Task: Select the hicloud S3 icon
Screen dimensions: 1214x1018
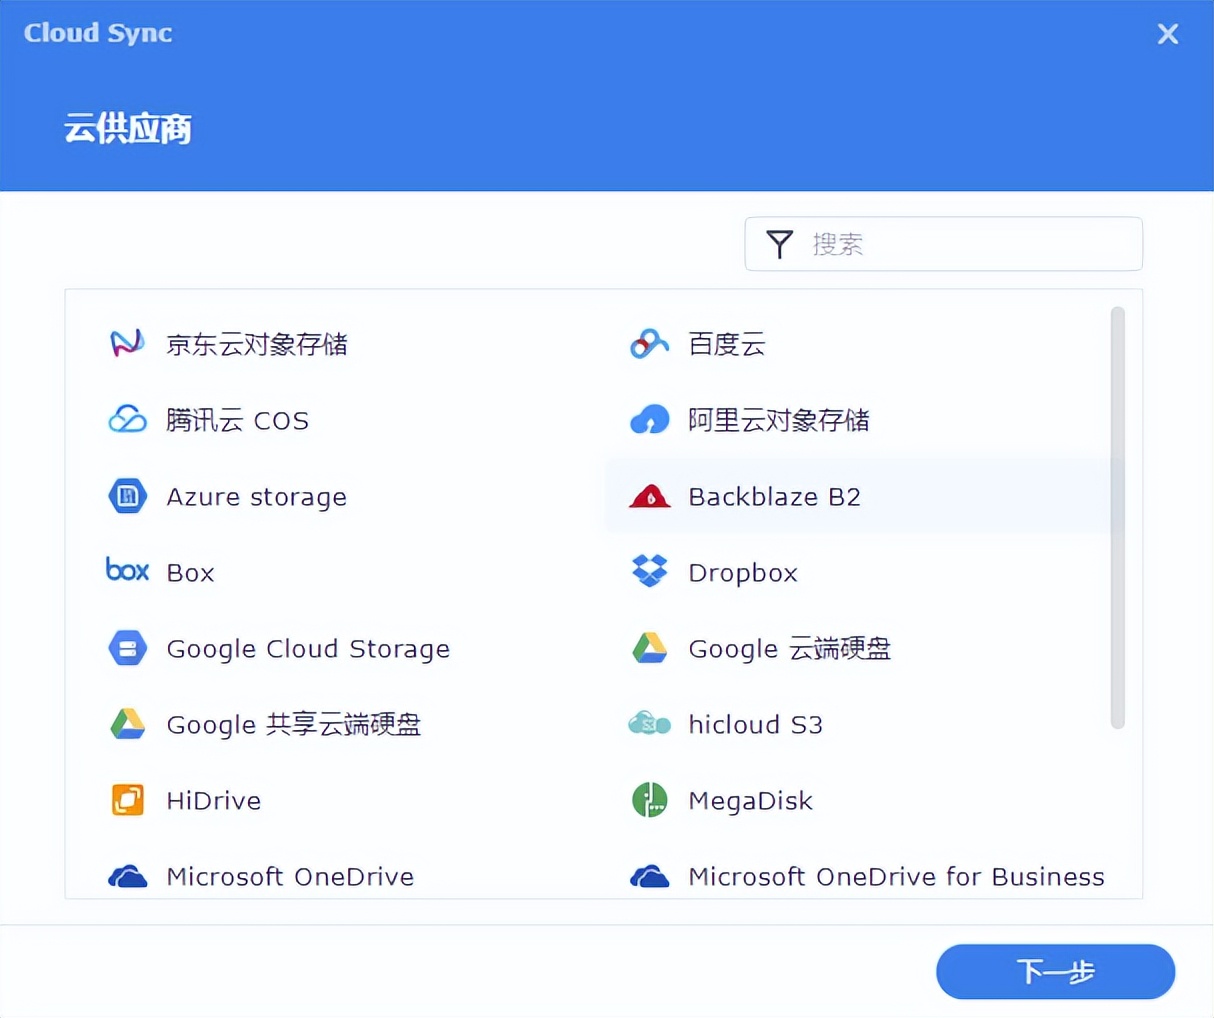Action: (x=649, y=723)
